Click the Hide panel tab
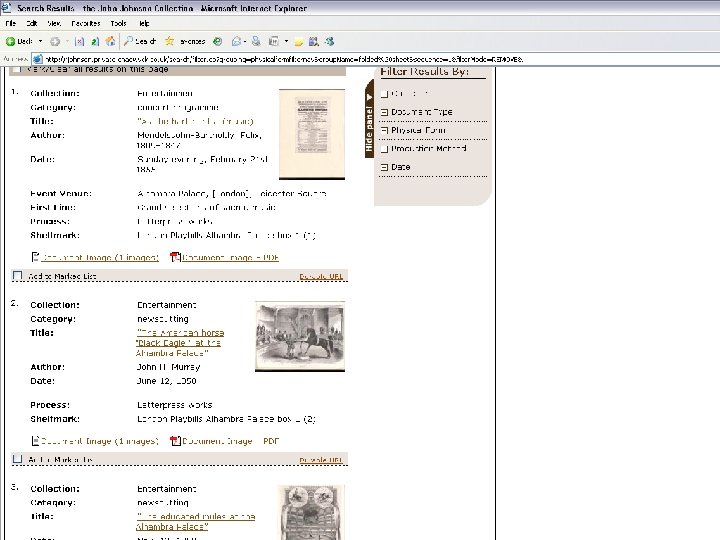720x540 pixels. tap(369, 119)
